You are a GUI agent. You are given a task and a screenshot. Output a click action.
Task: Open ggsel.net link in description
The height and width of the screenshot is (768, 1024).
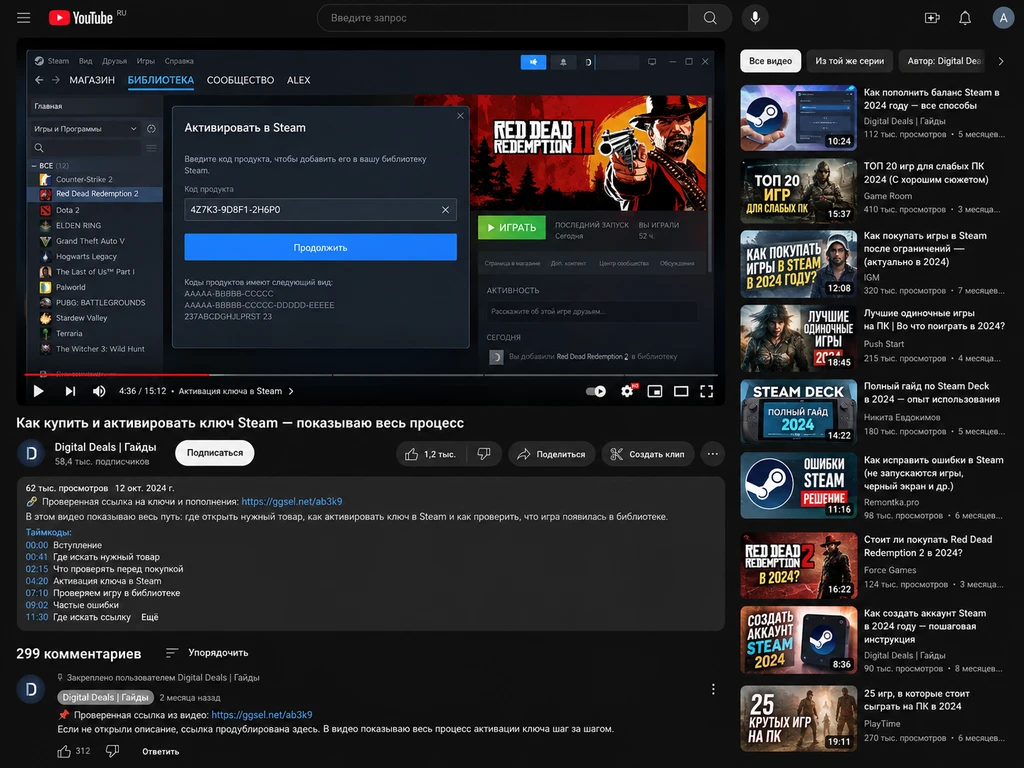(x=292, y=502)
